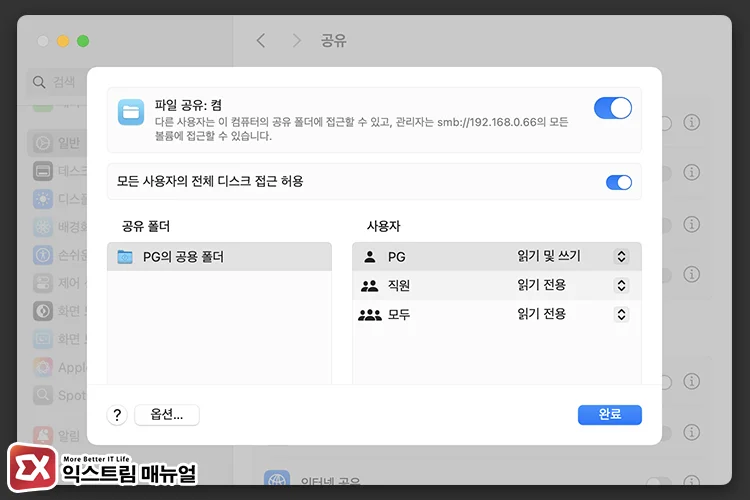
Task: Click the info icon beside 디스크 접근 허용 switch
Action: 692,172
